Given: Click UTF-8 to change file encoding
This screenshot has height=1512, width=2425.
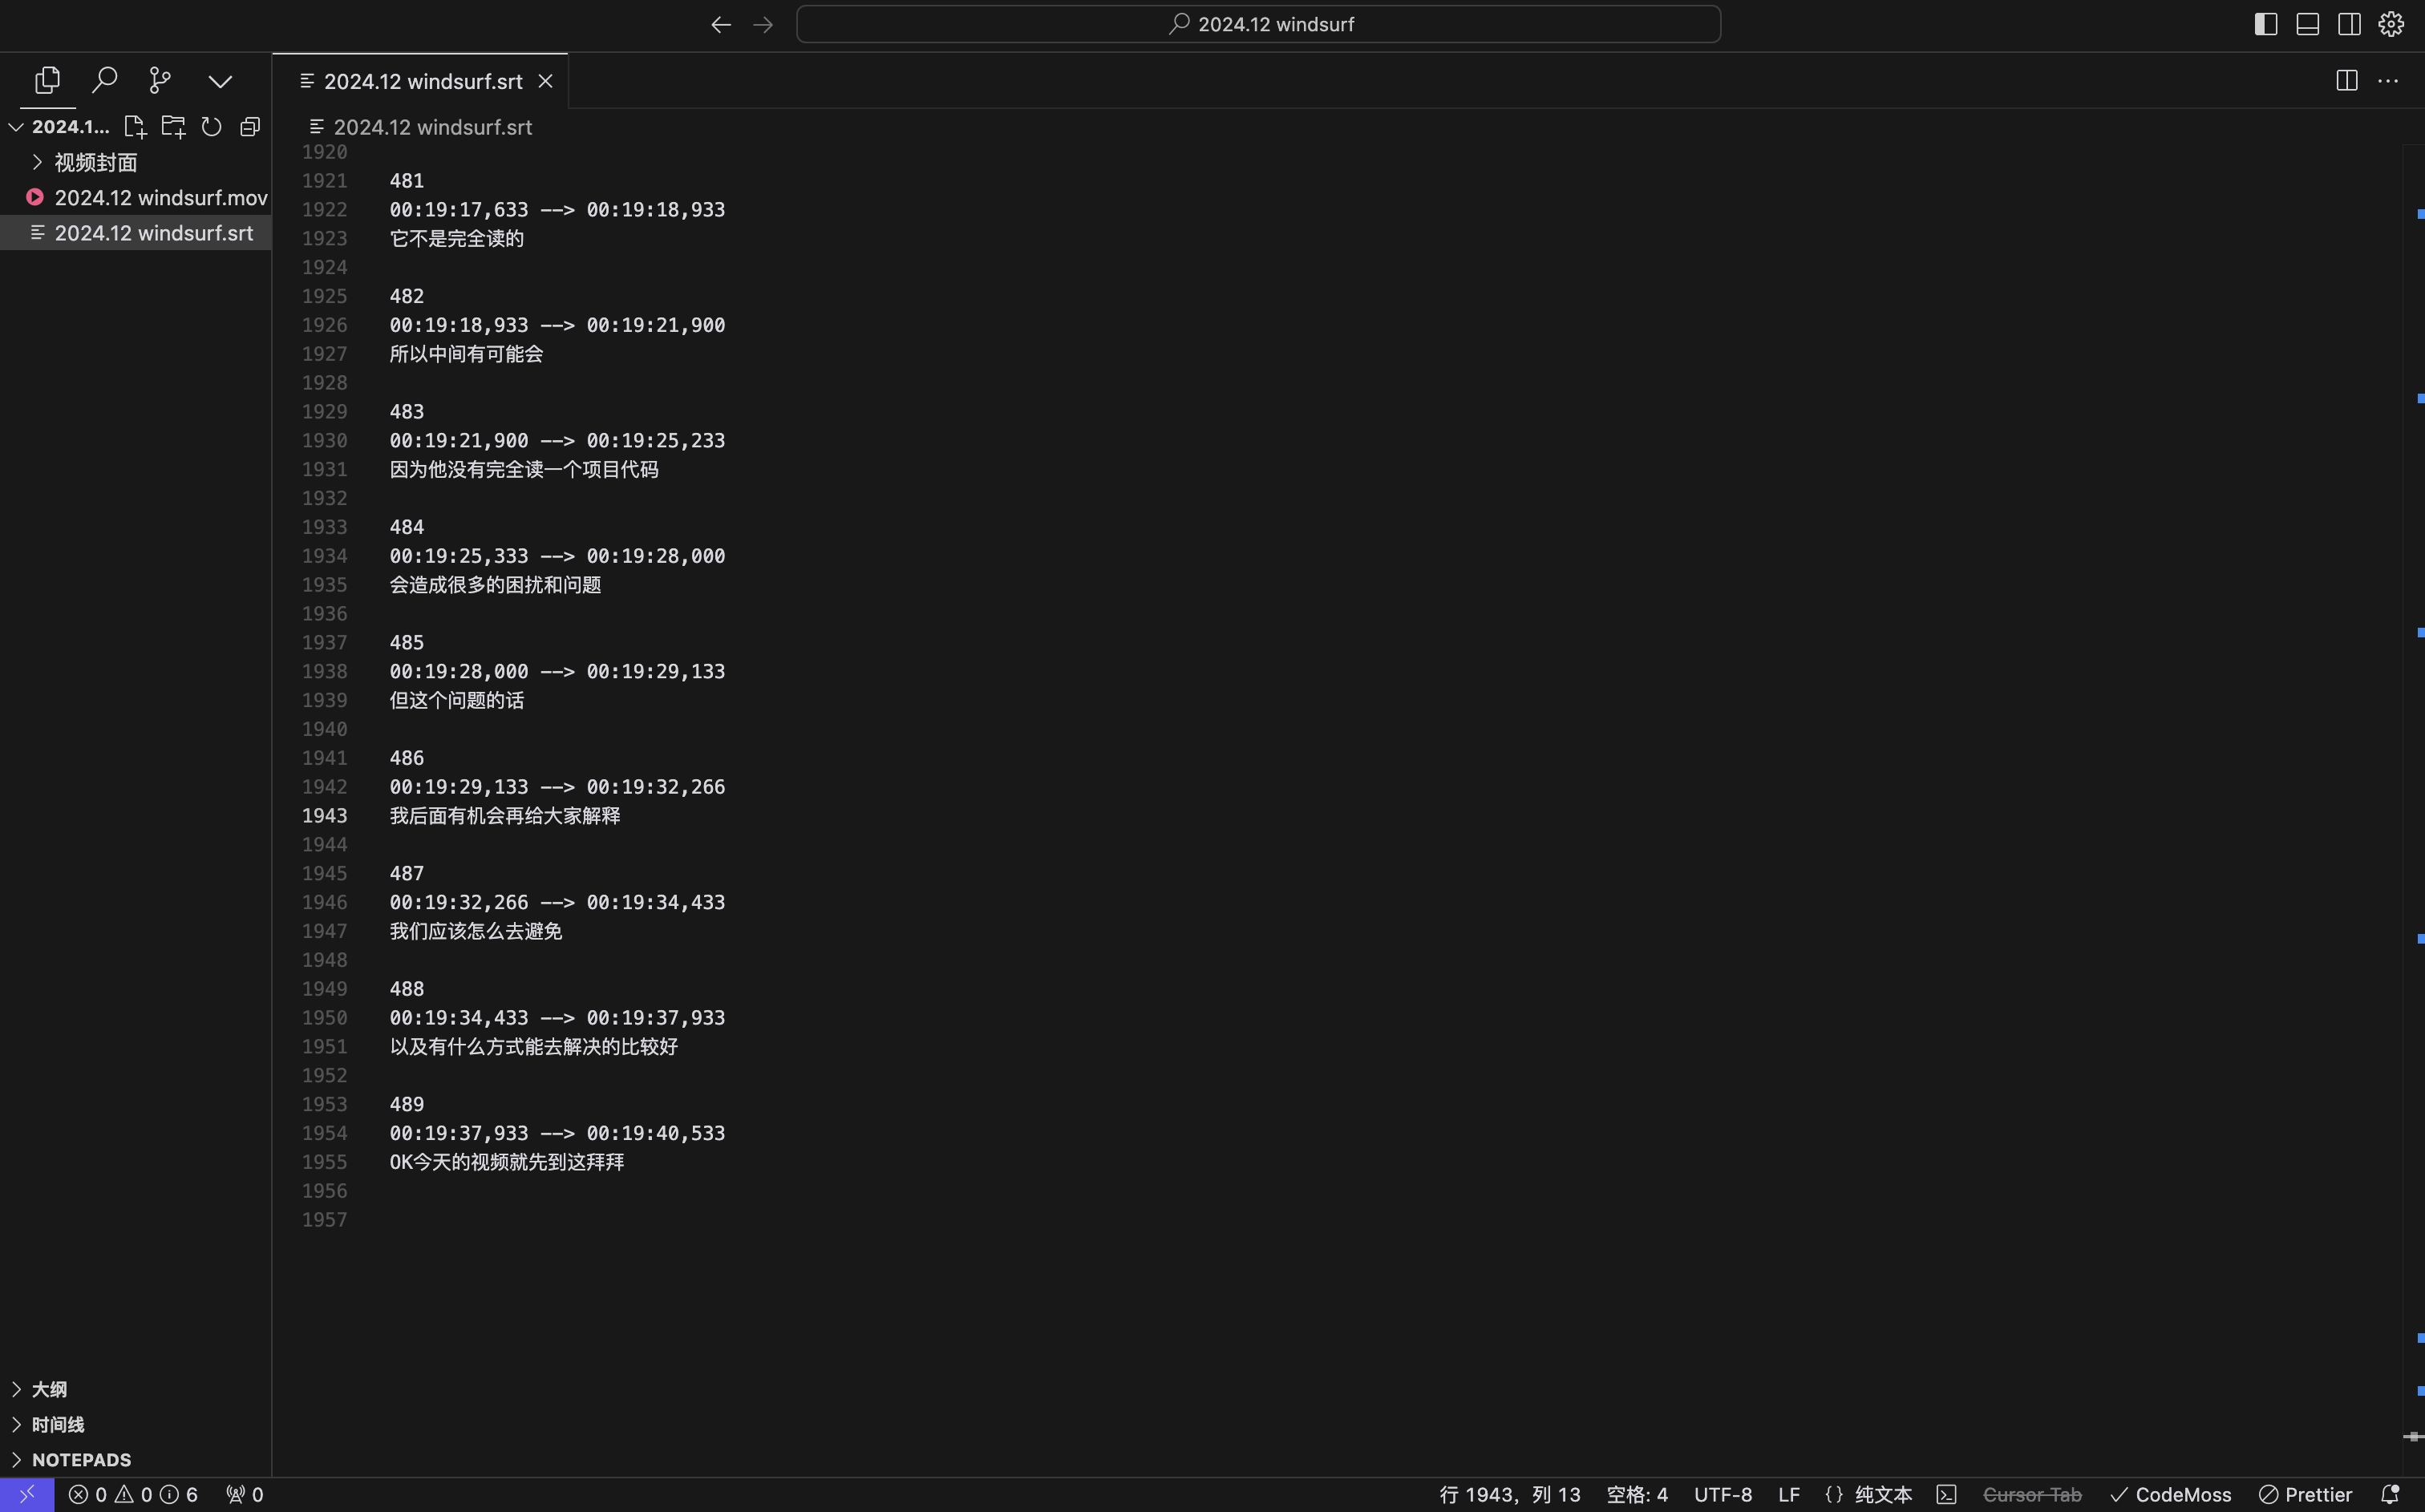Looking at the screenshot, I should coord(1723,1494).
